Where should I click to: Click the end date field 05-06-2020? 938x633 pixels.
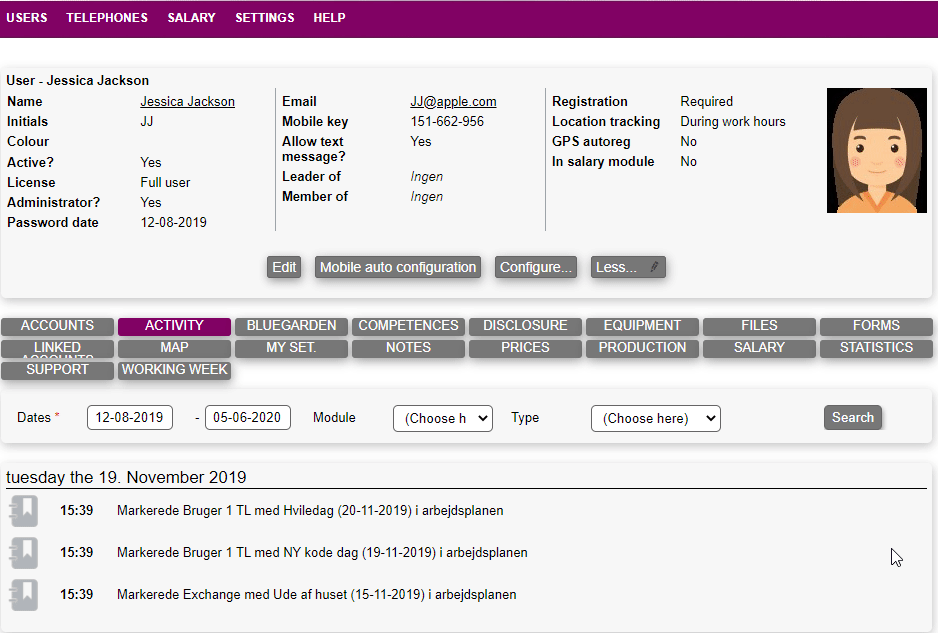tap(248, 418)
